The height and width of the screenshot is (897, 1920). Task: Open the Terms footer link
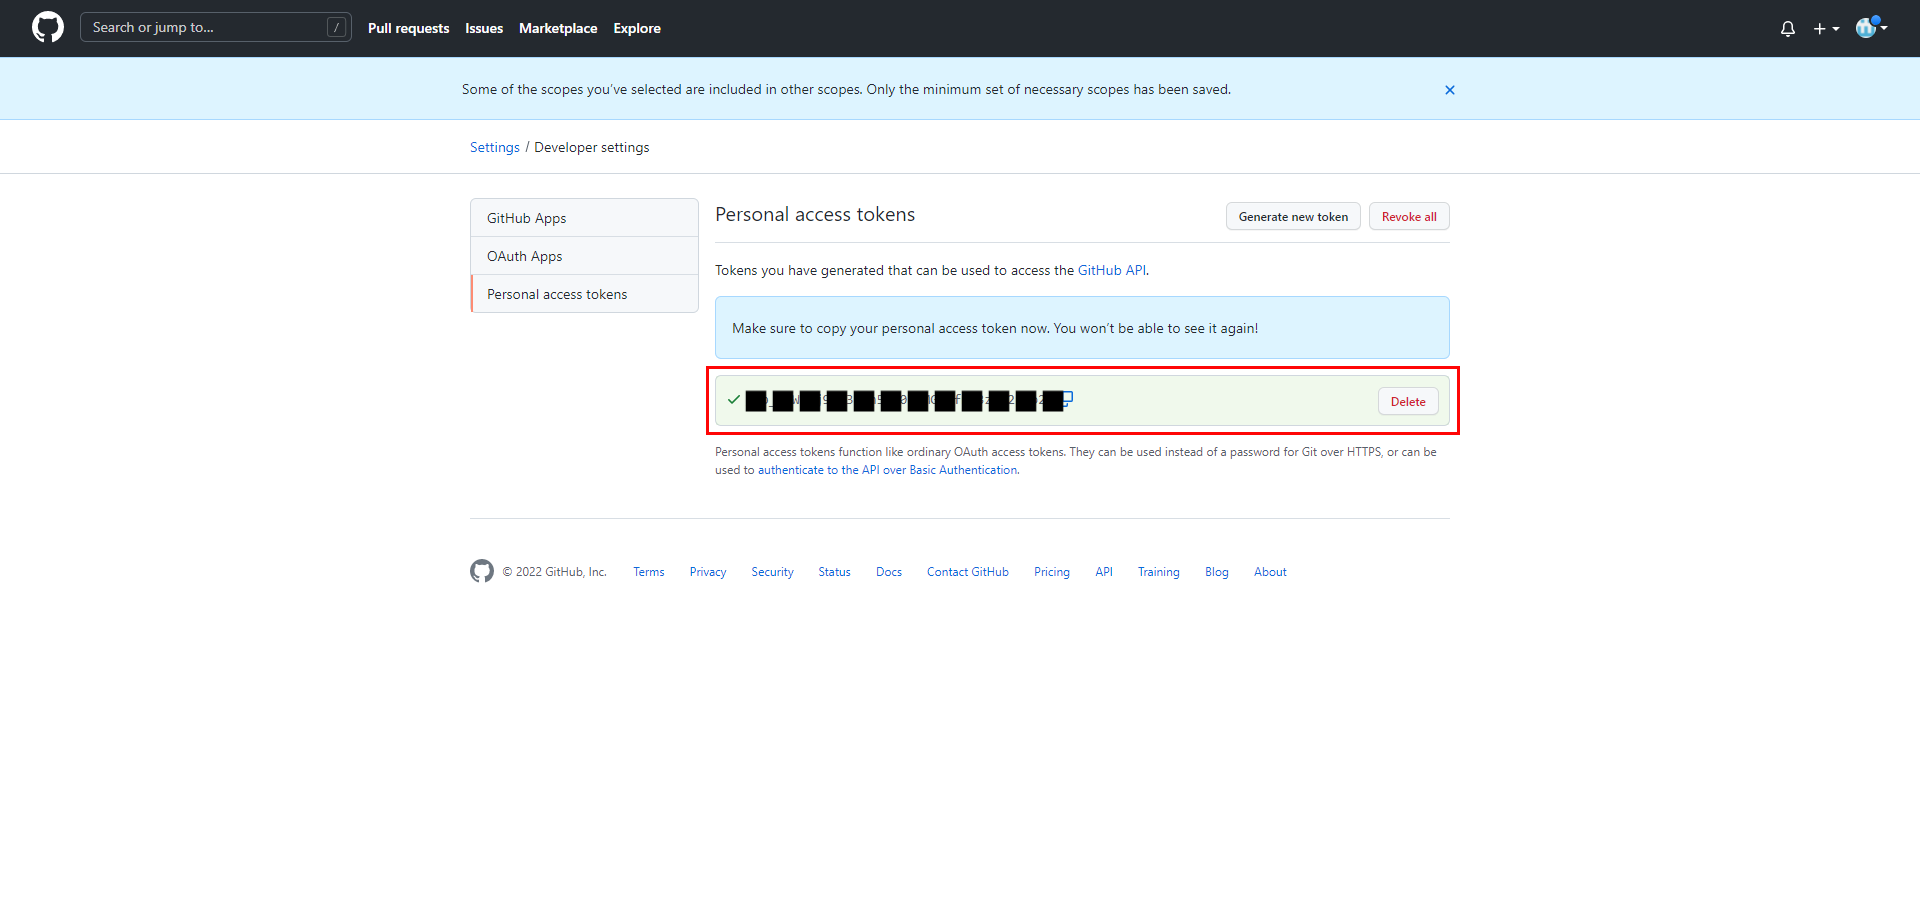(649, 572)
